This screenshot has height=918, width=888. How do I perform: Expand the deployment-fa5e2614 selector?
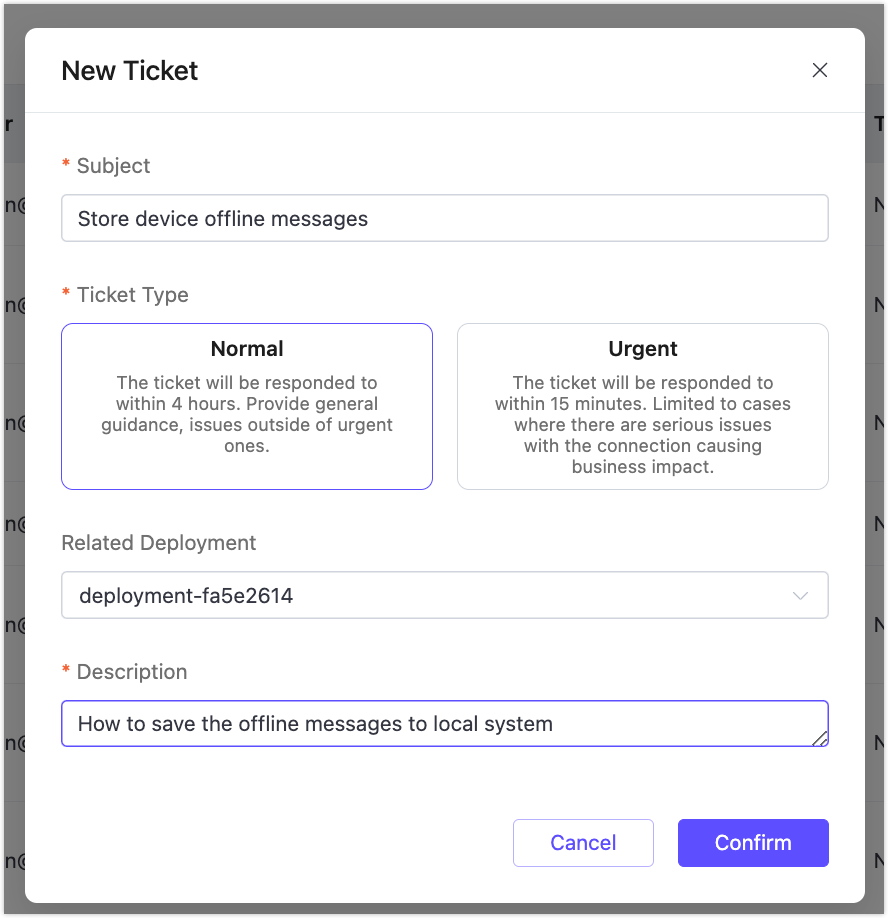444,594
